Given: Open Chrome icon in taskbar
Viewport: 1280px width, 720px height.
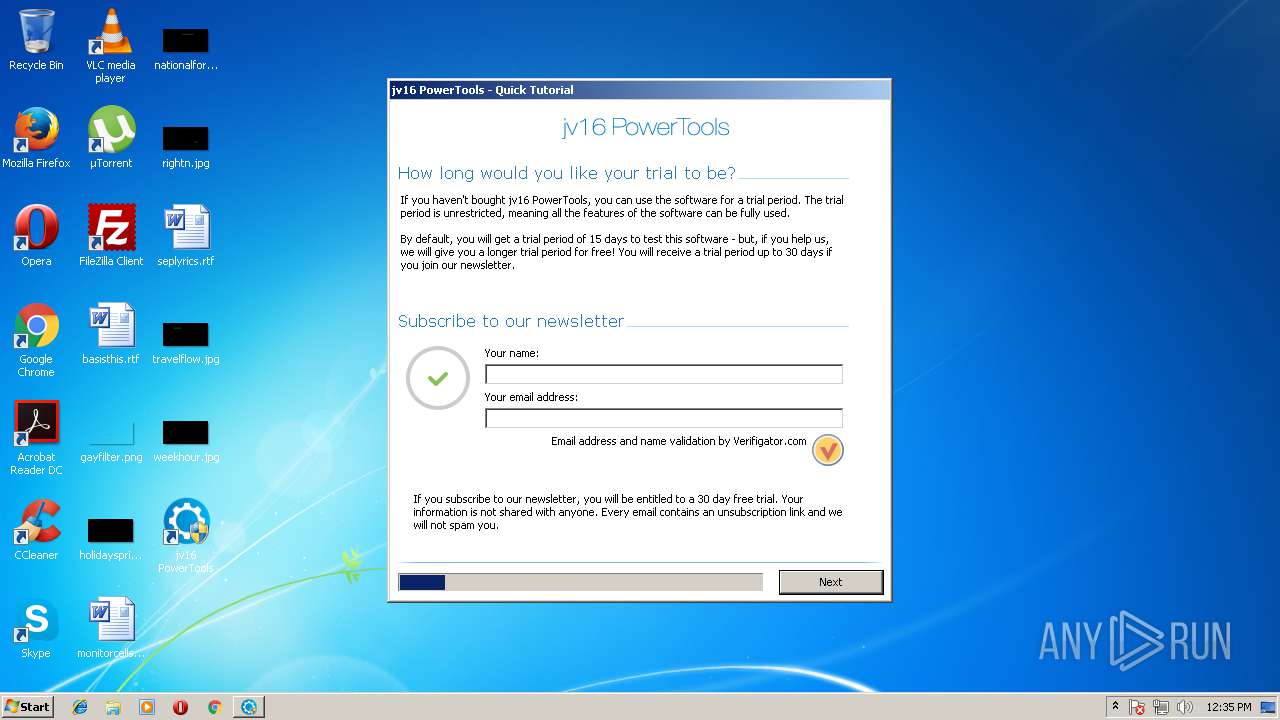Looking at the screenshot, I should coord(214,707).
